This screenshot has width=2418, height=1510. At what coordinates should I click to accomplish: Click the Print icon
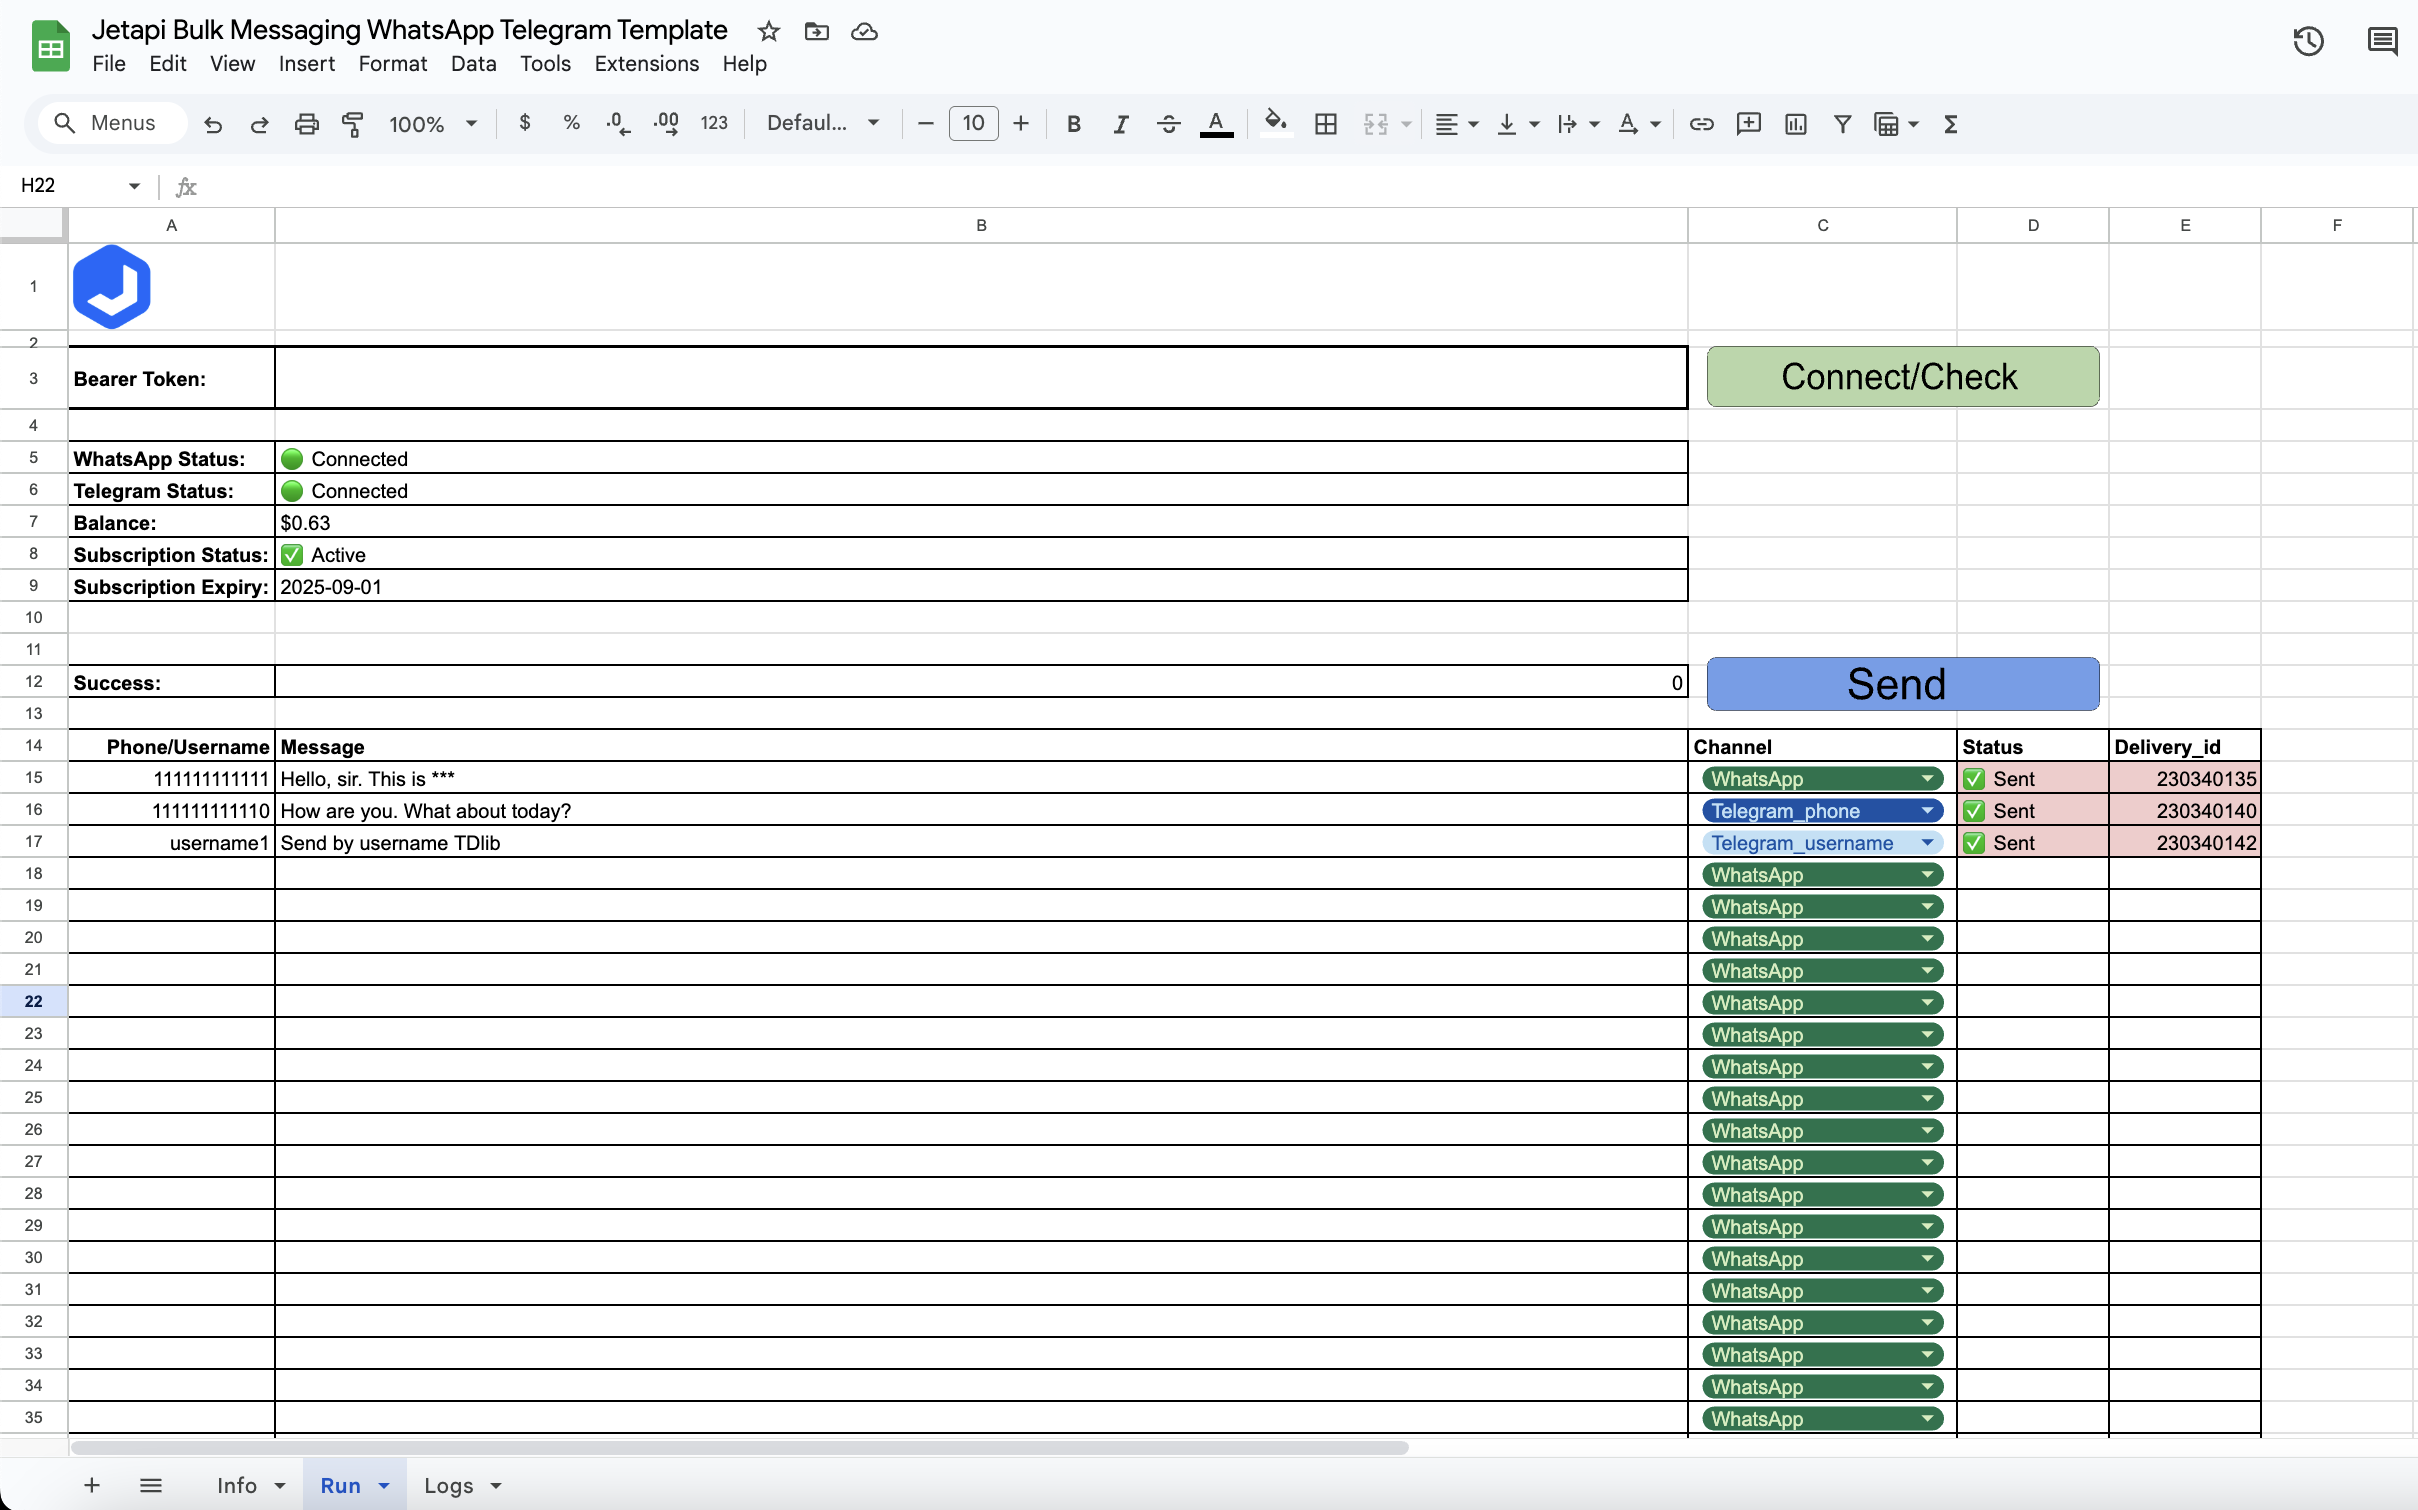[x=306, y=124]
